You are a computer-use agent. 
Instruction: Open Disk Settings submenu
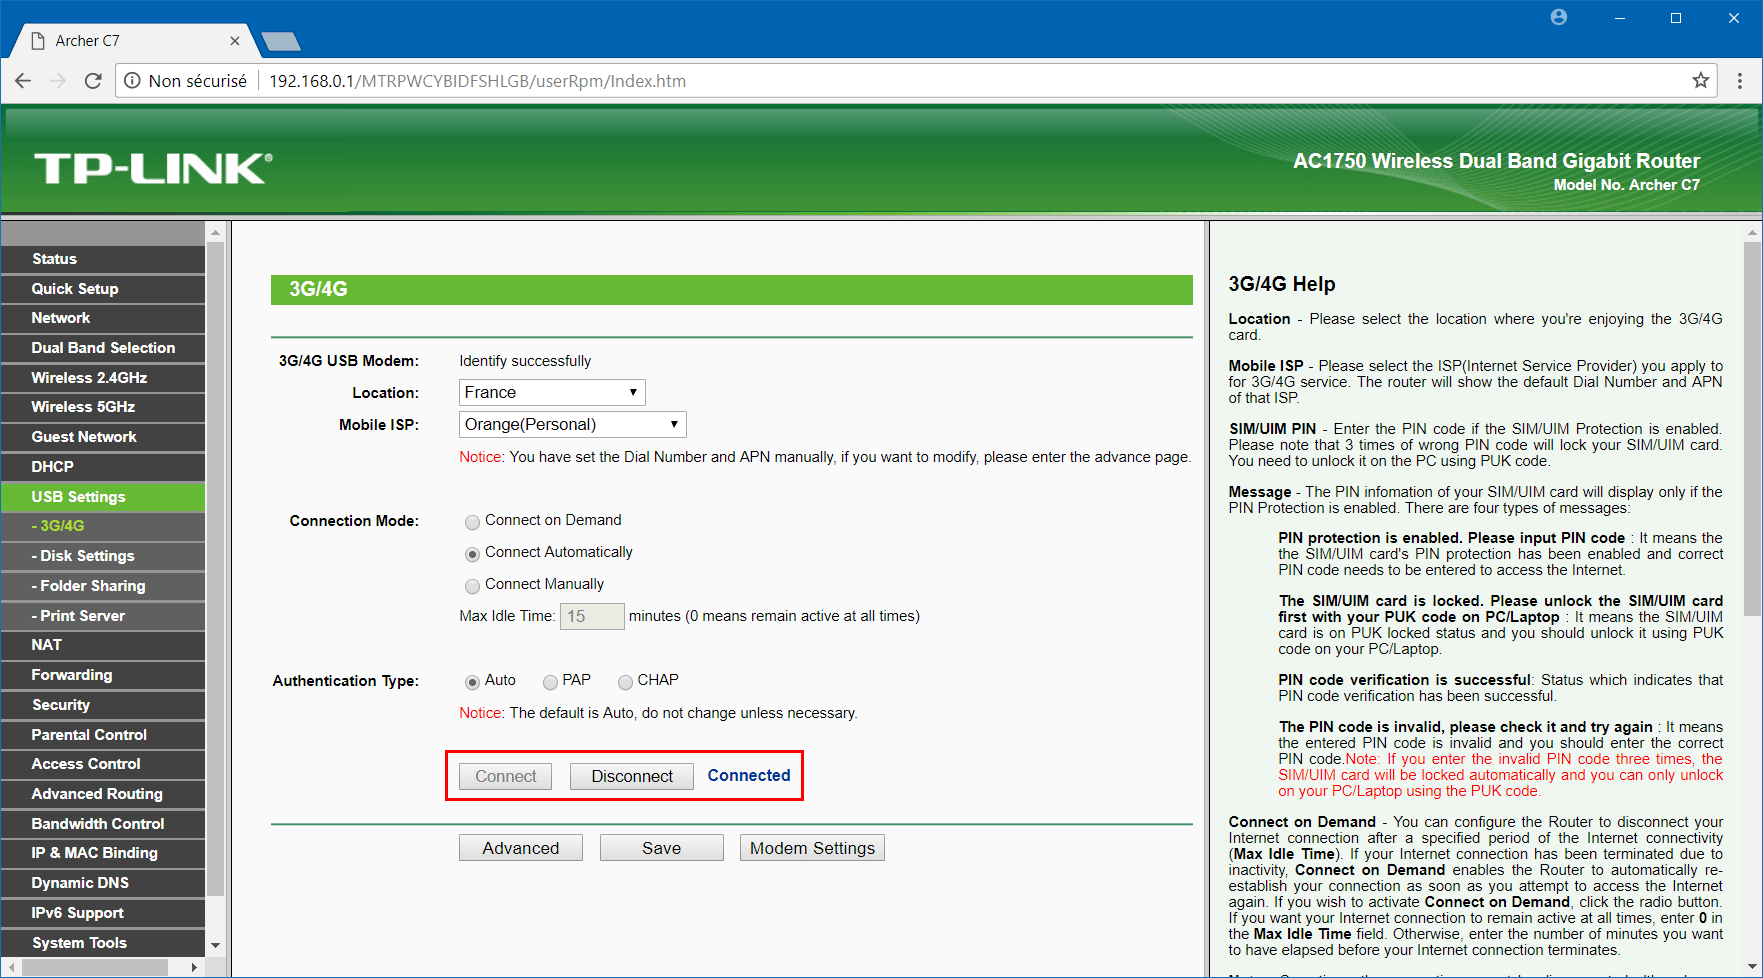103,556
